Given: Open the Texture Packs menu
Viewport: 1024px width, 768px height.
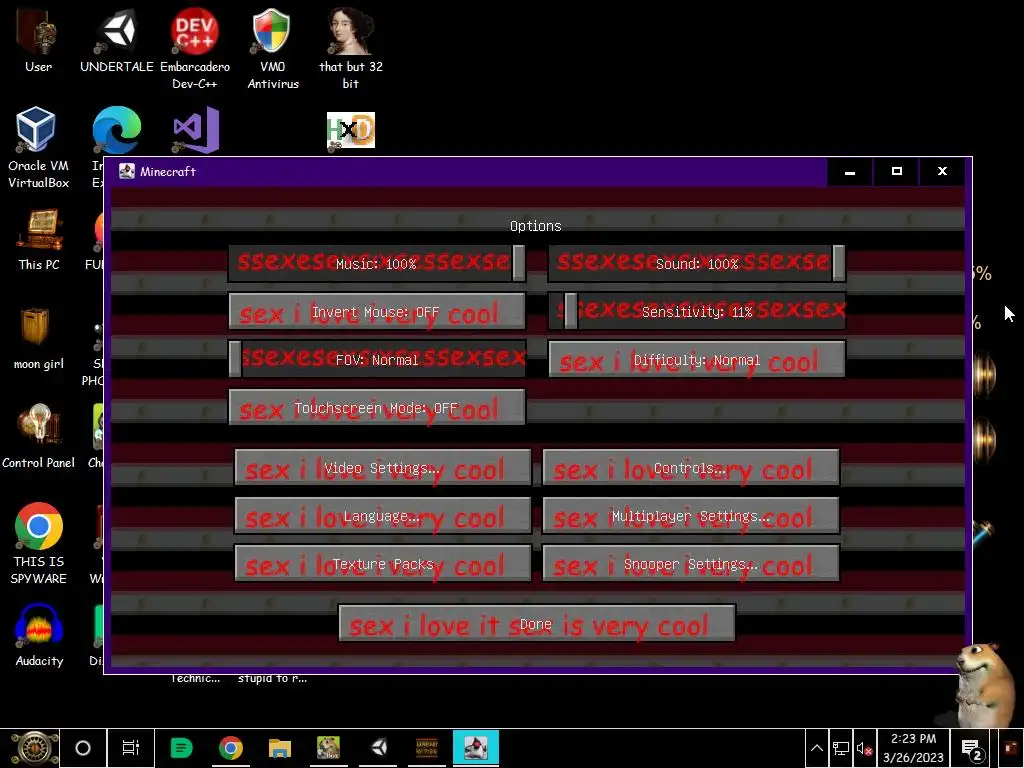Looking at the screenshot, I should [x=383, y=564].
